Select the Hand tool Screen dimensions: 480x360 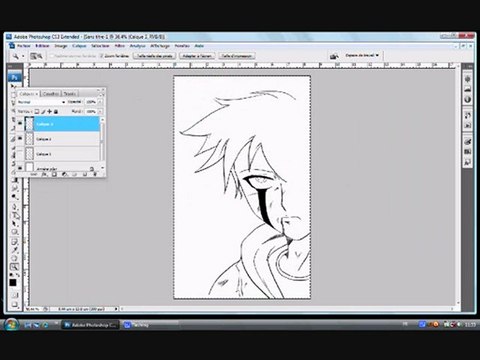point(14,258)
